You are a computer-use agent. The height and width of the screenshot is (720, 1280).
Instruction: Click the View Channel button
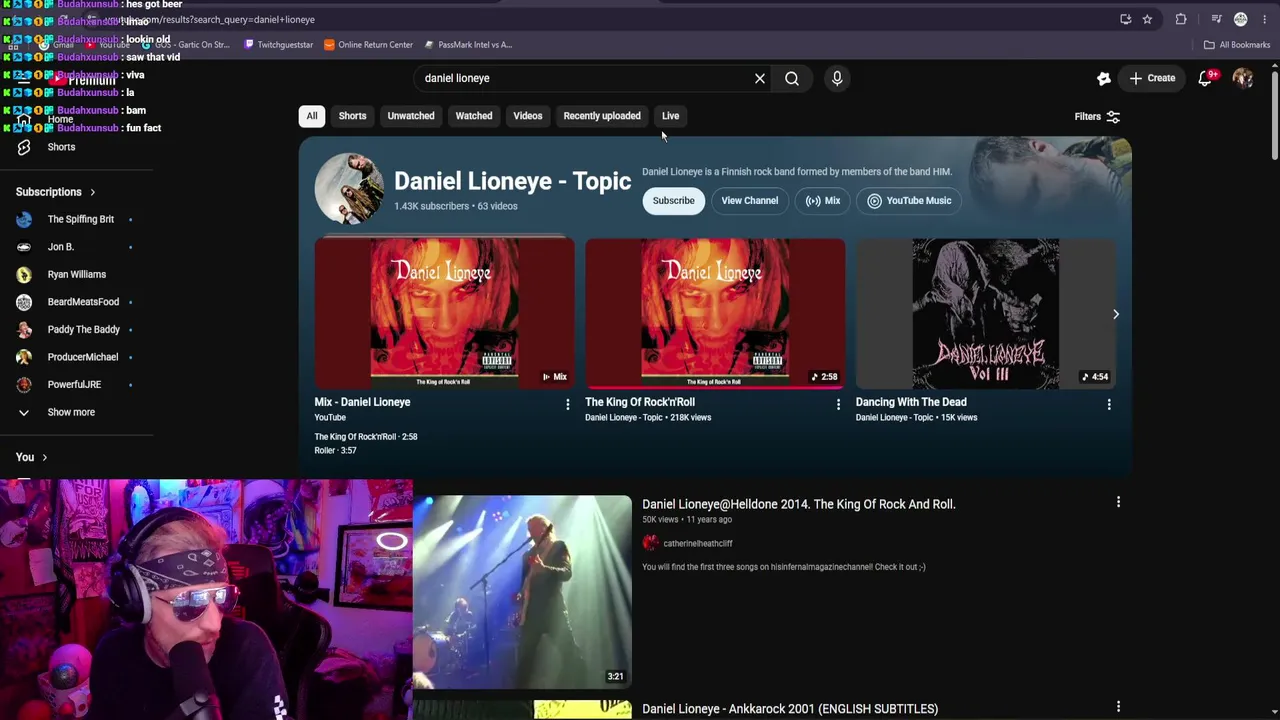(x=750, y=201)
